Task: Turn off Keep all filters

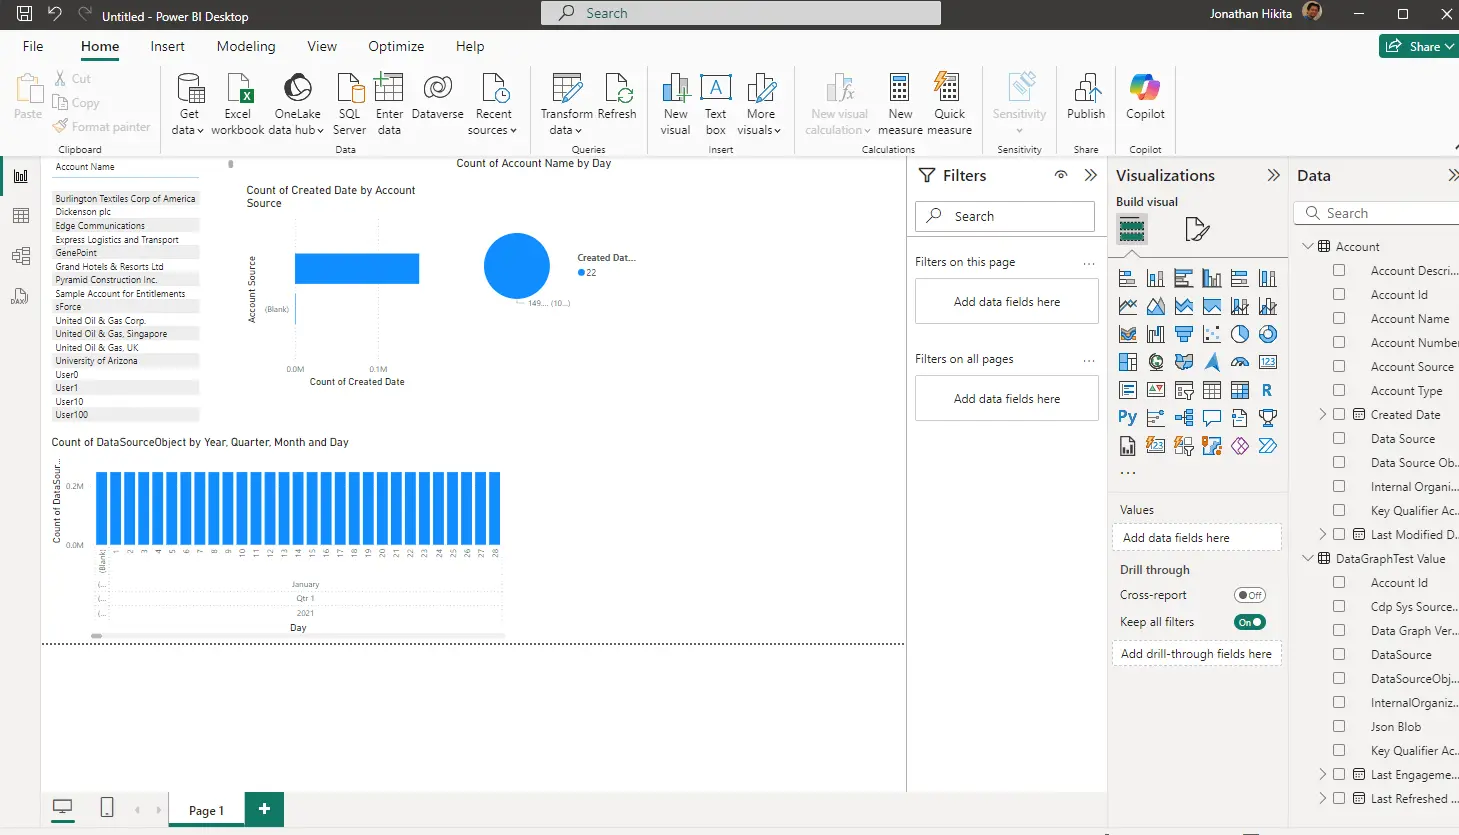Action: pos(1249,621)
